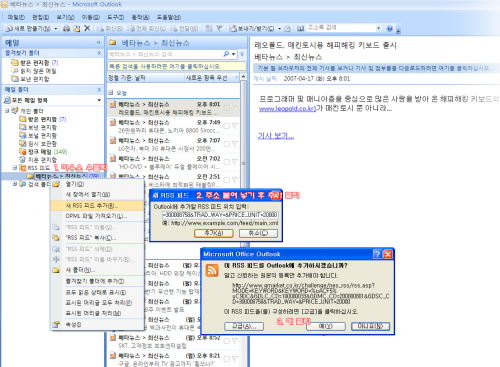Collapse the 오늘 message group
The image size is (500, 367).
(x=111, y=93)
